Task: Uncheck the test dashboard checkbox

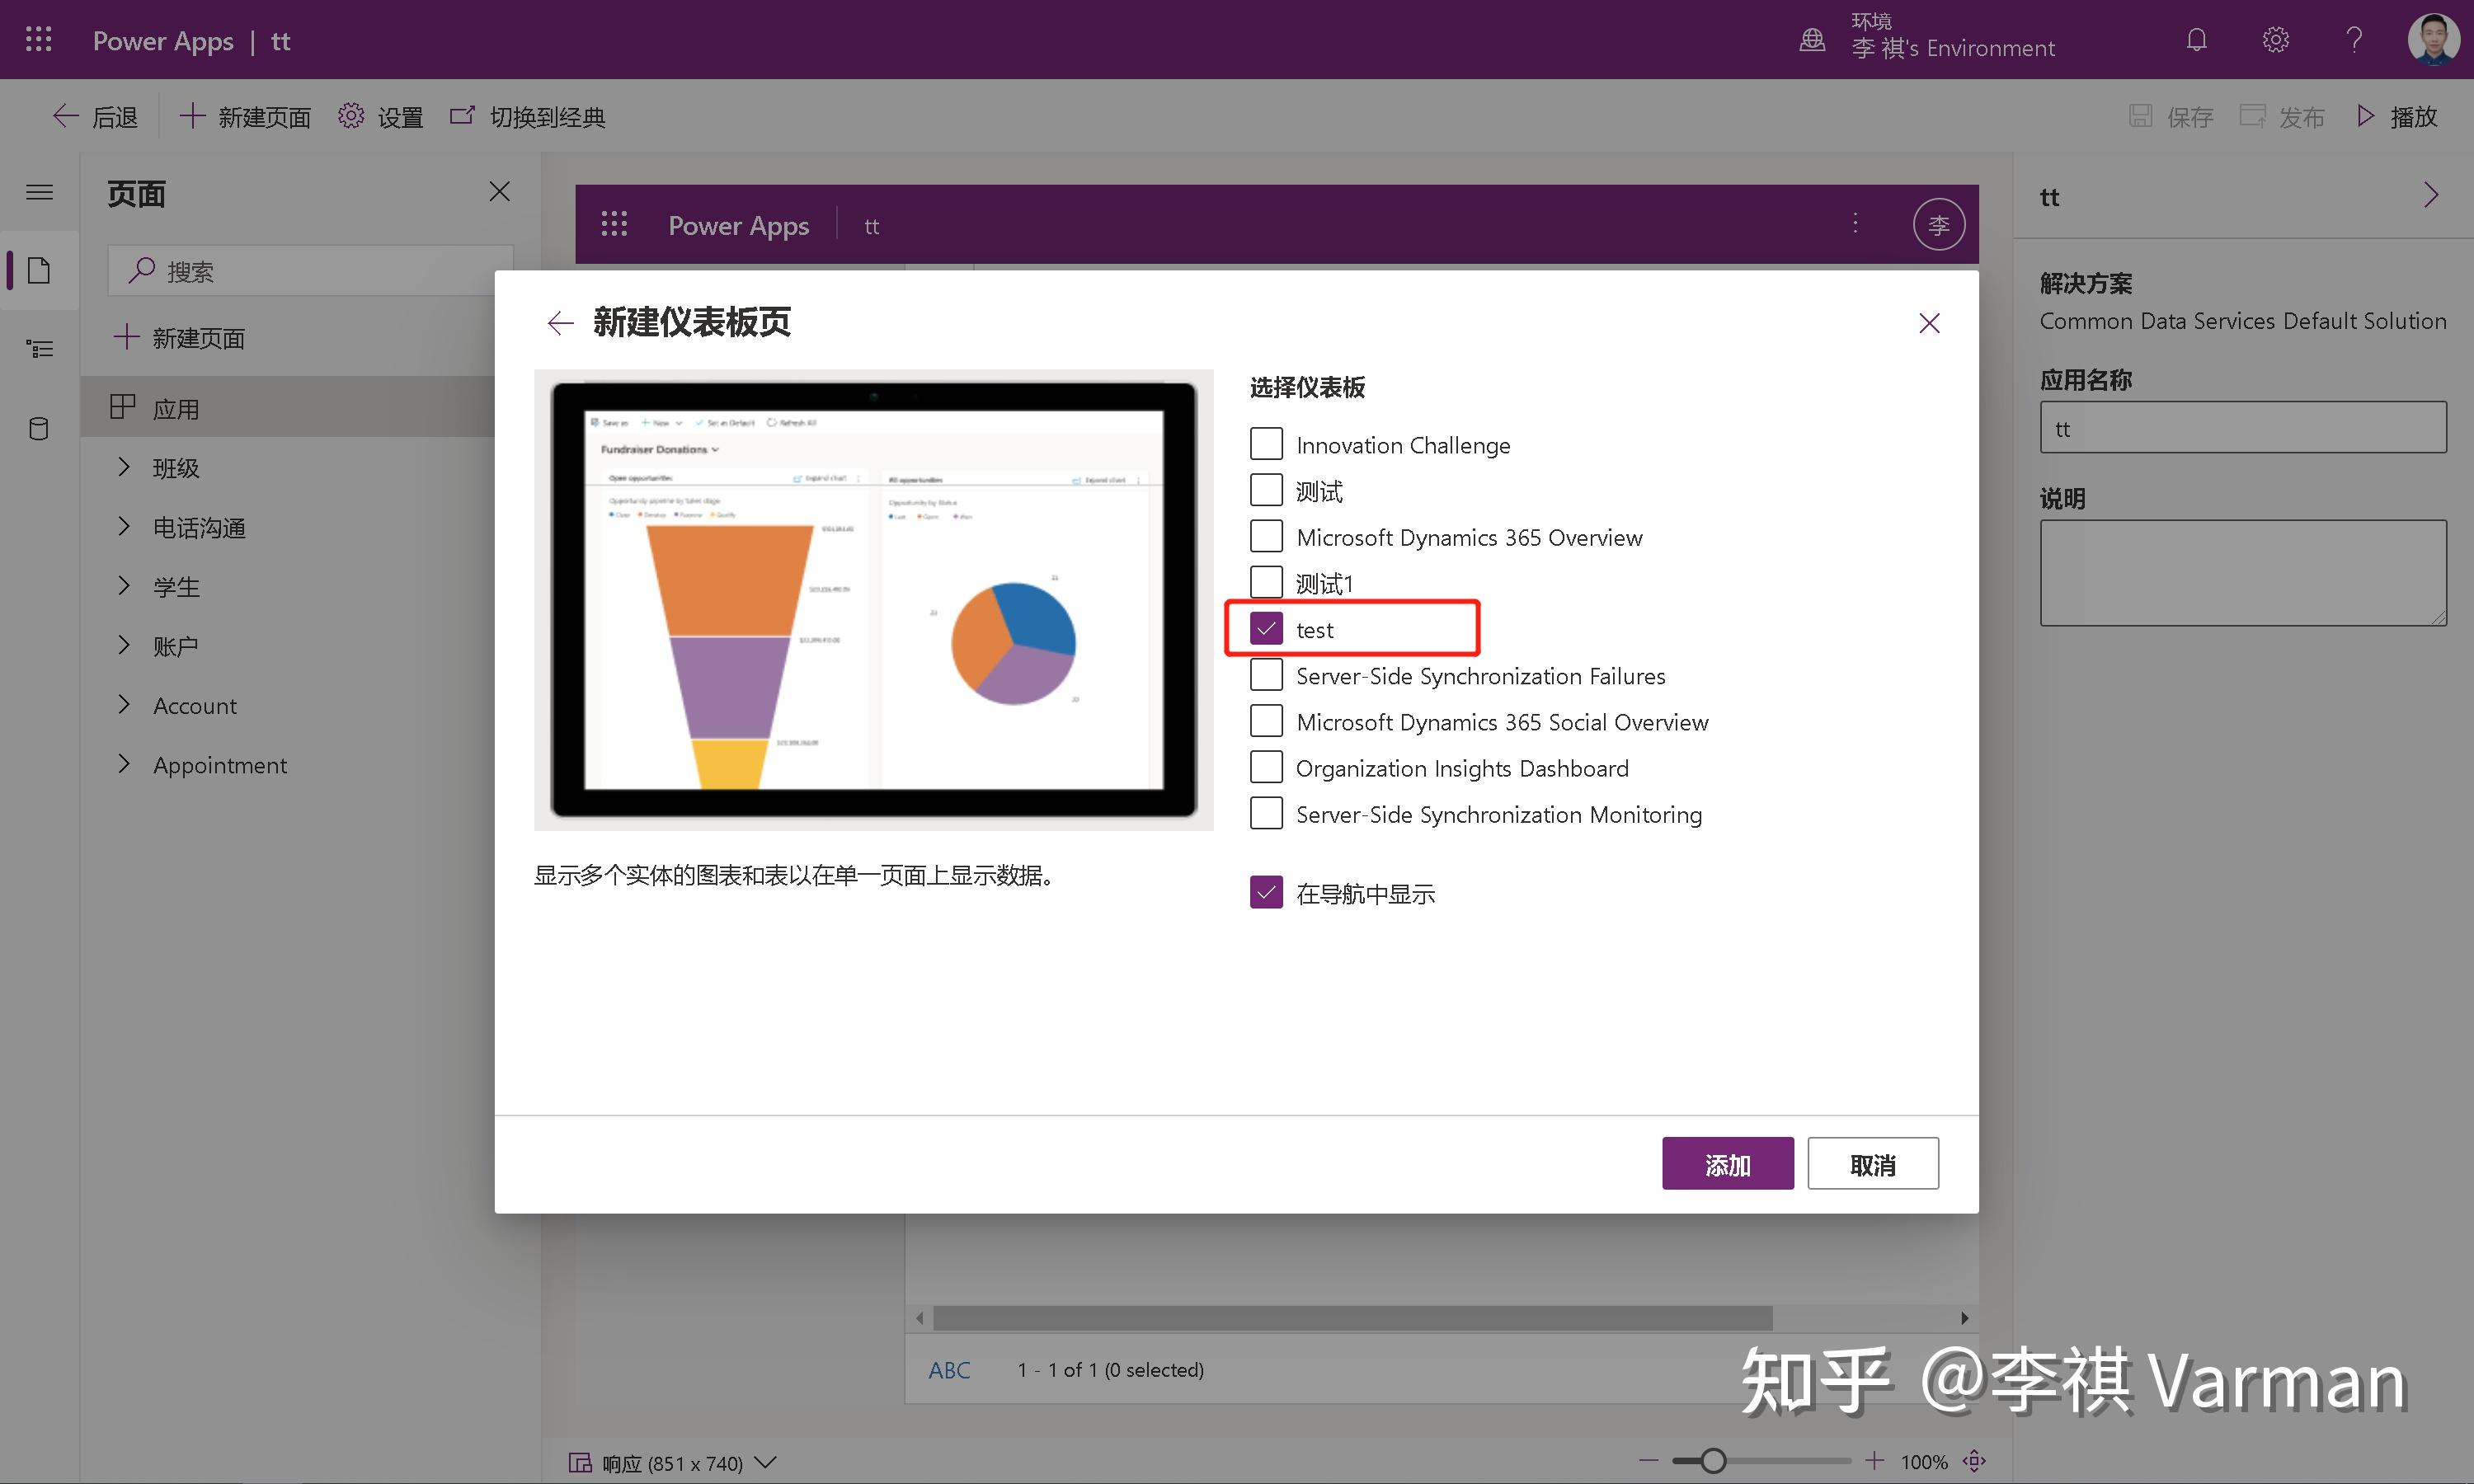Action: coord(1266,629)
